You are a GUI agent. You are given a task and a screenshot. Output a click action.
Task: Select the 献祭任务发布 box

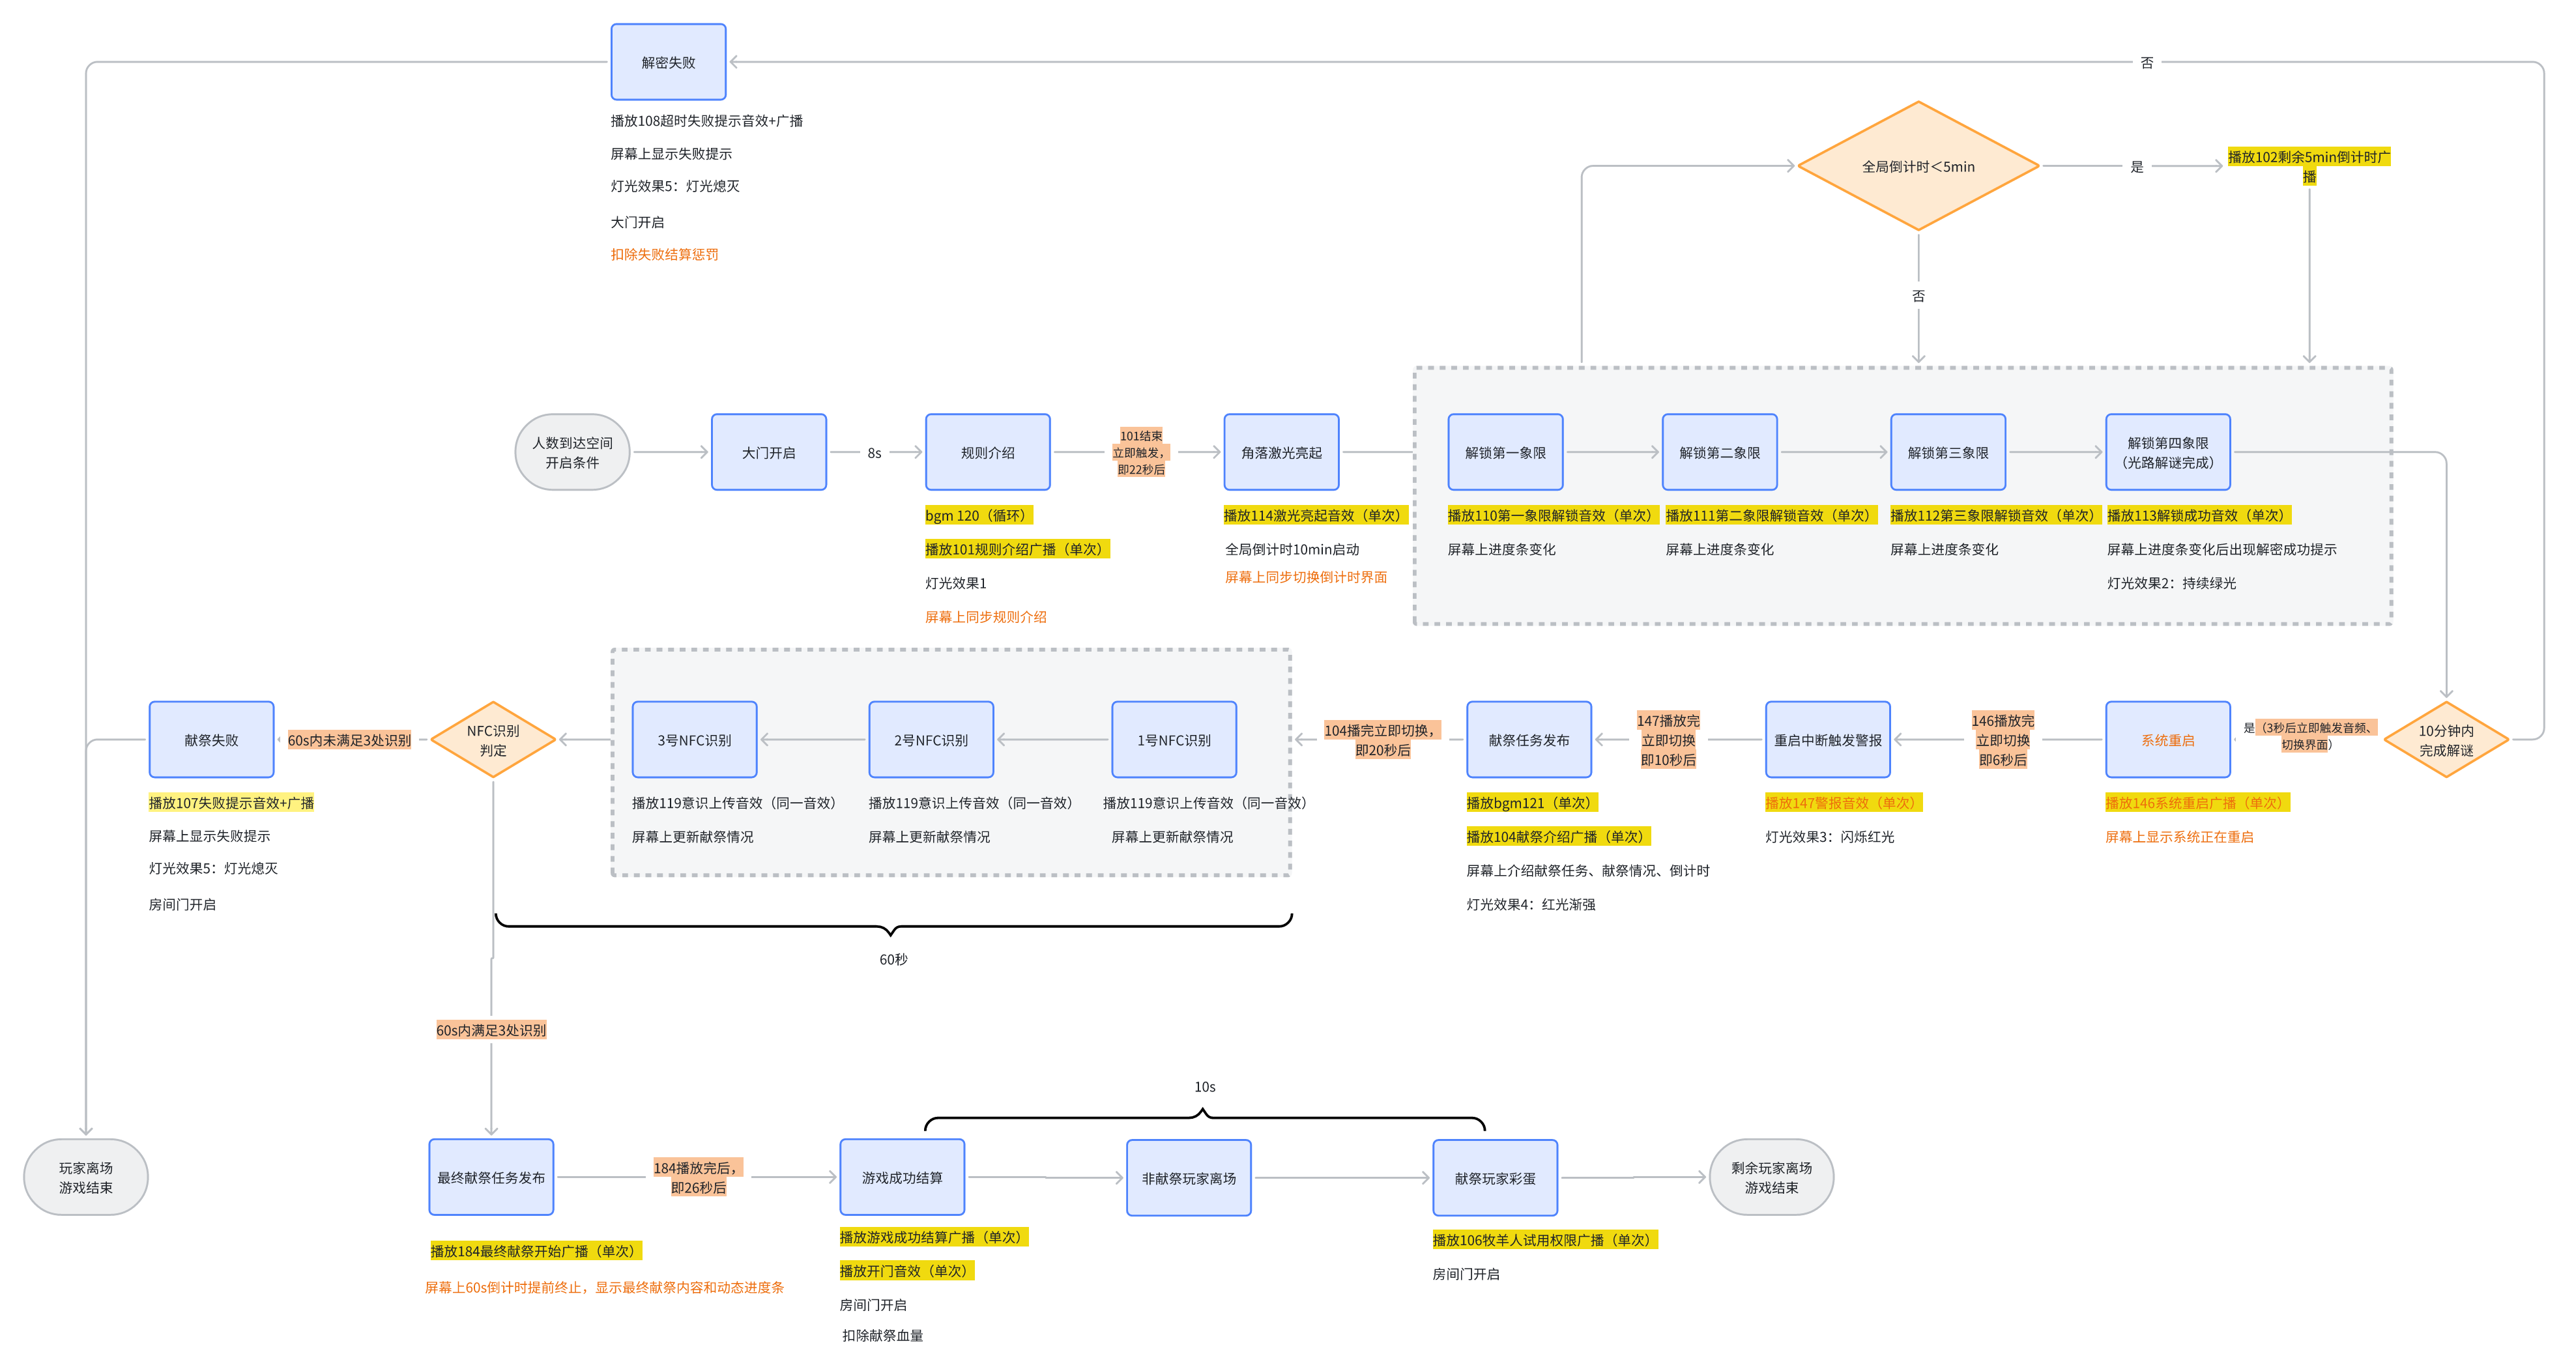point(1529,740)
